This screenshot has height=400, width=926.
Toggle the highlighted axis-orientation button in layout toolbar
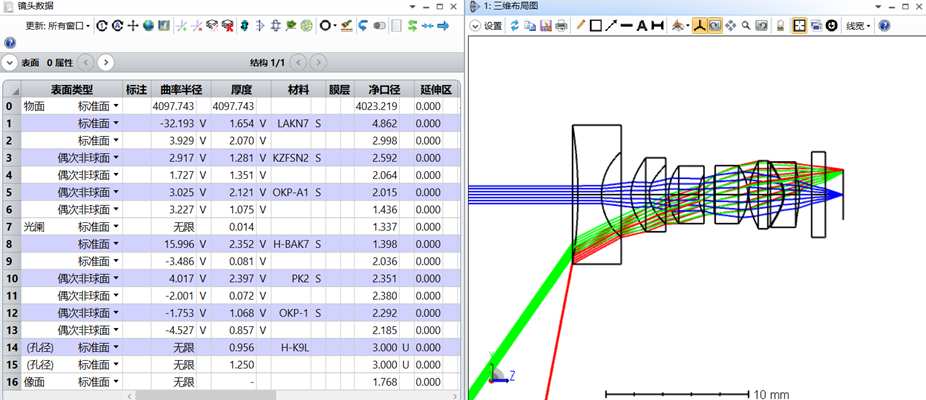click(699, 26)
